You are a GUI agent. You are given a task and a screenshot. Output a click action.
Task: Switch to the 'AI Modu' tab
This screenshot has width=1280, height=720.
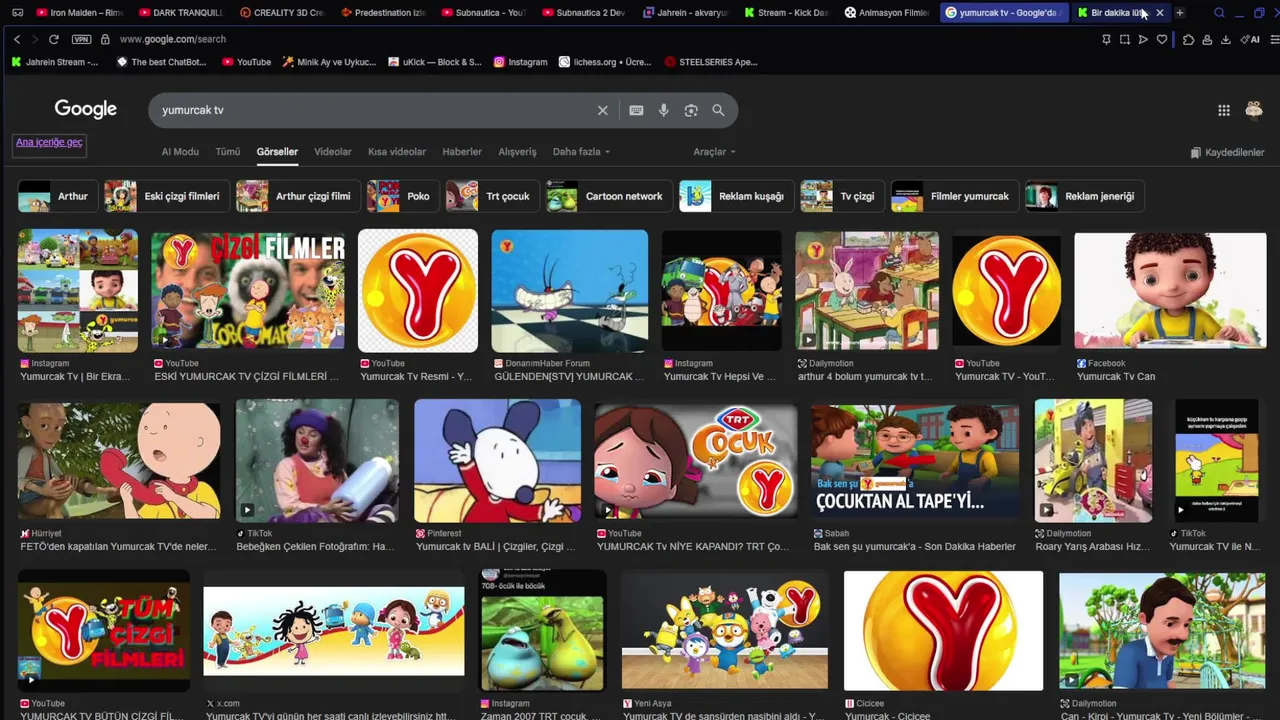point(180,152)
